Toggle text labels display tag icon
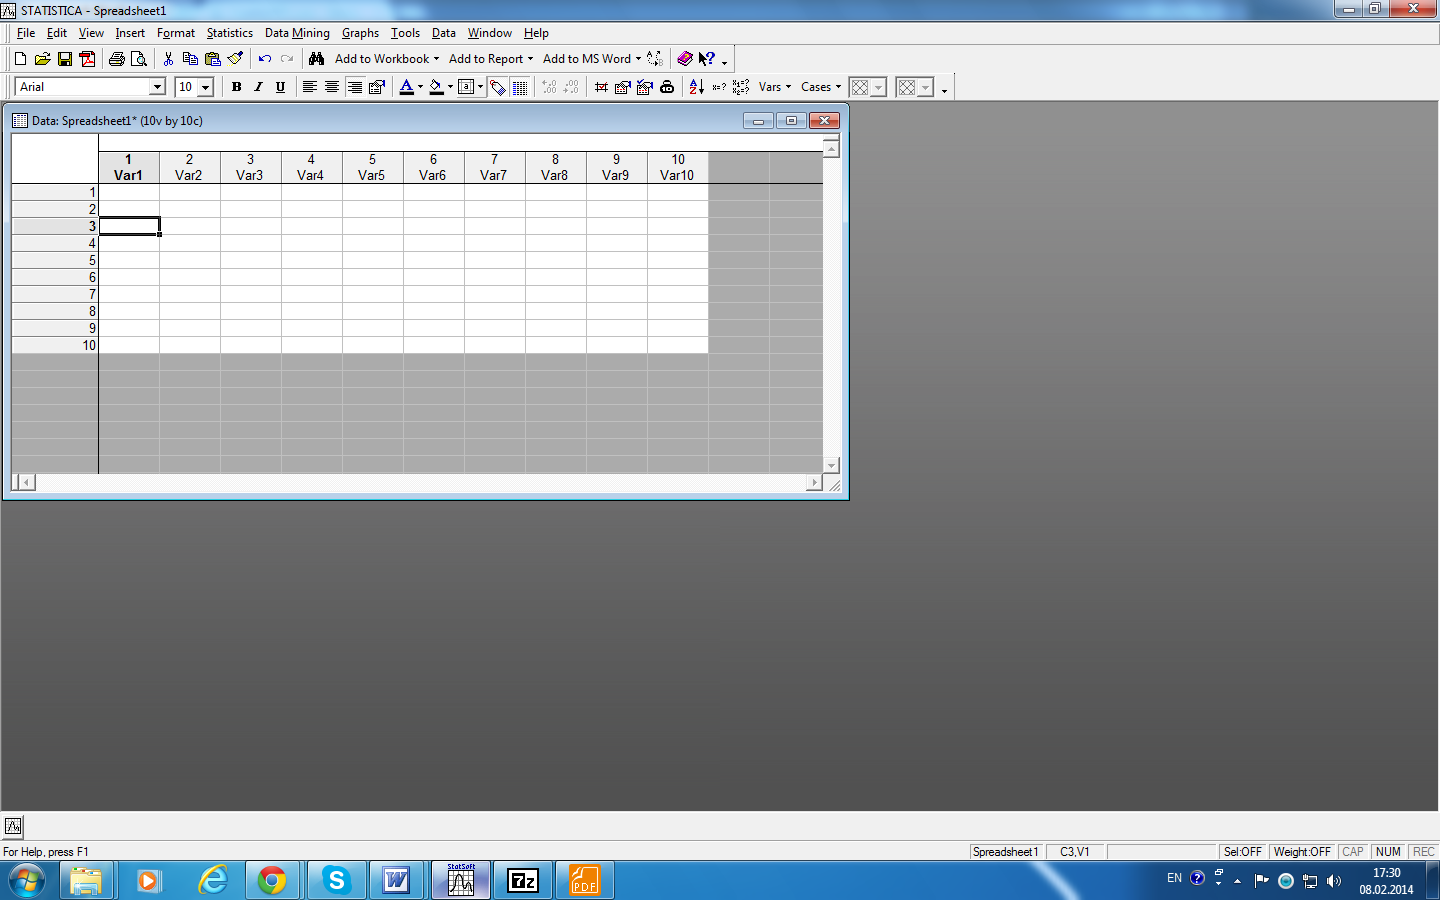Image resolution: width=1440 pixels, height=900 pixels. click(x=498, y=87)
